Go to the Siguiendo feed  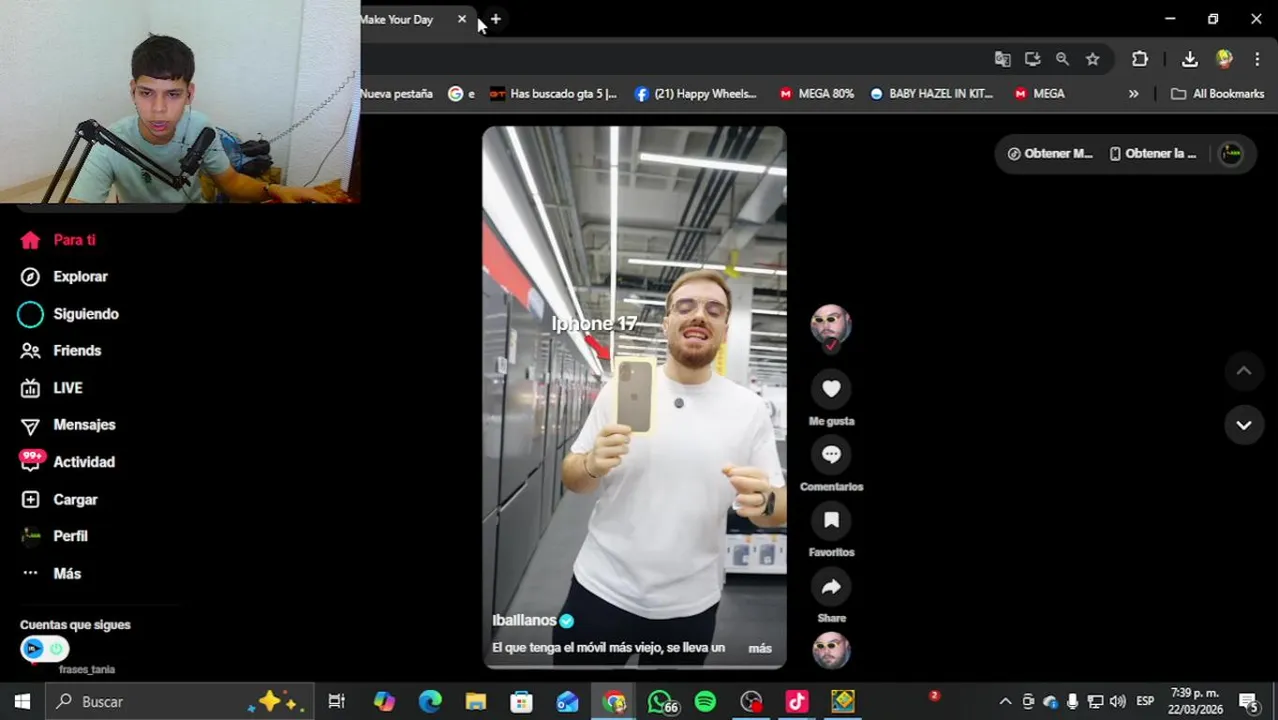click(69, 314)
